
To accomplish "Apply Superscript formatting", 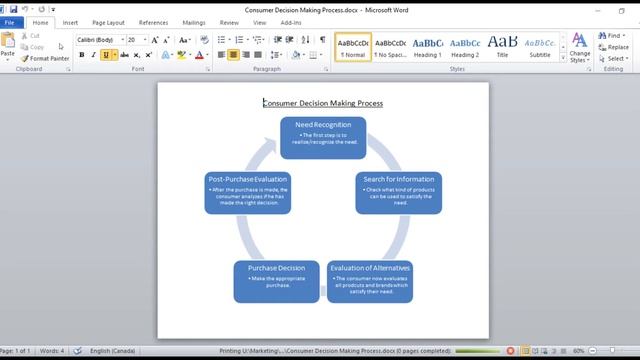I will (149, 55).
